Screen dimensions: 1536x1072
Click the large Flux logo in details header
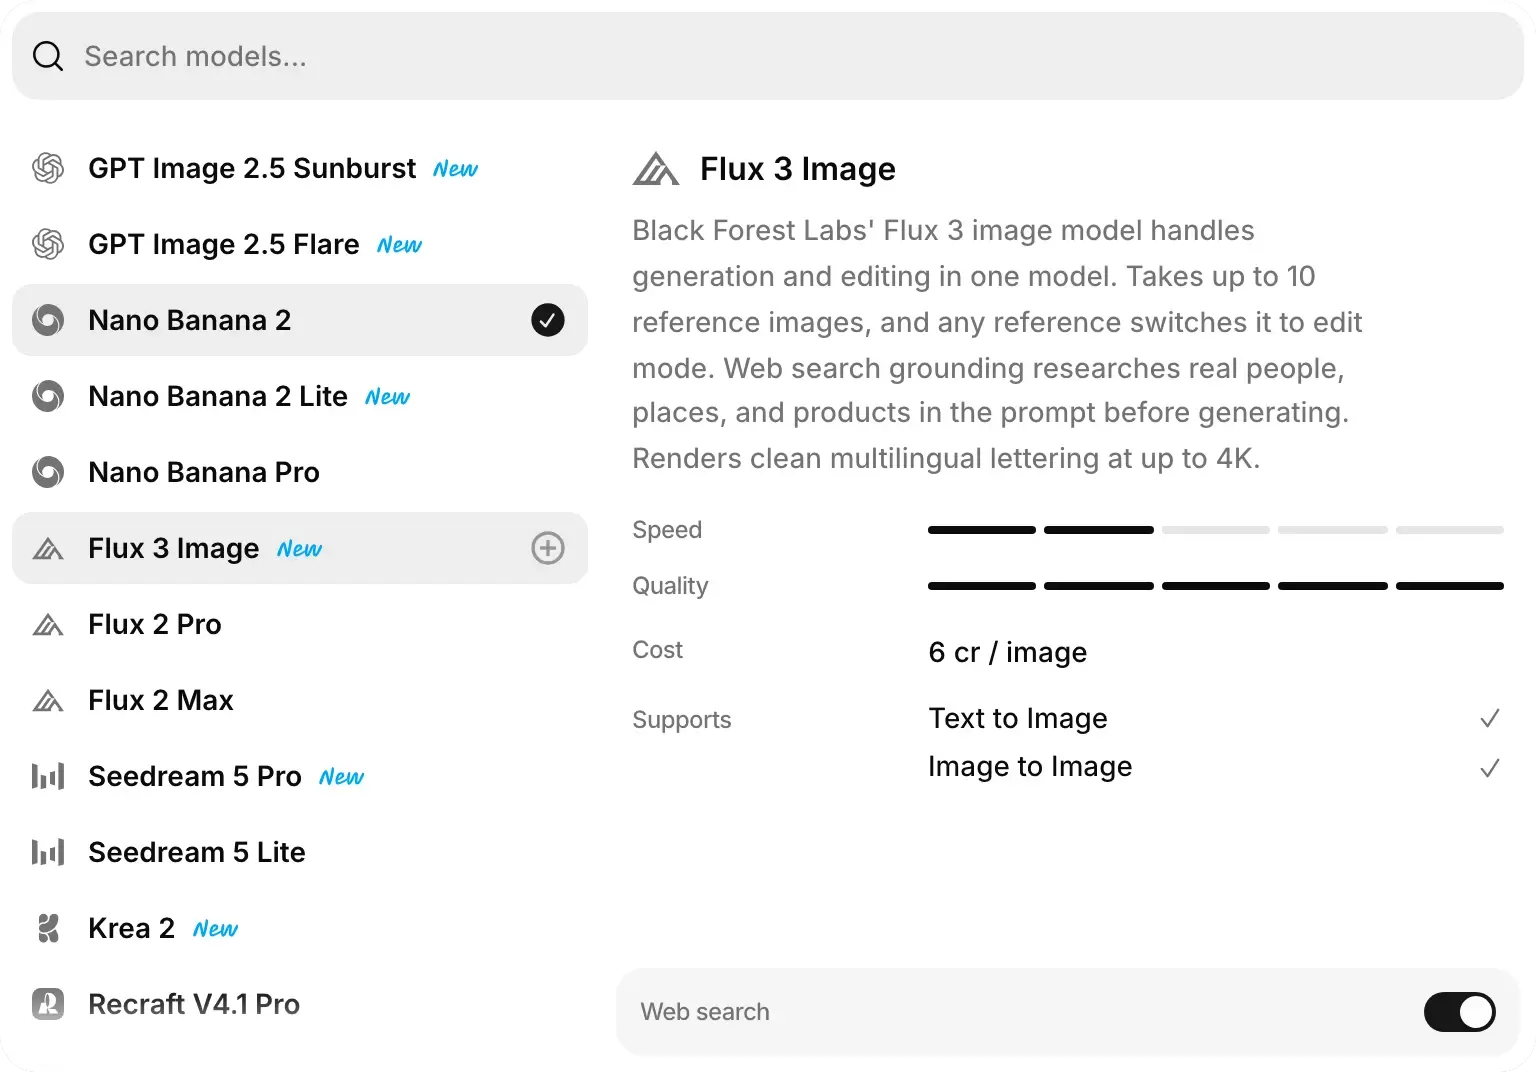656,169
